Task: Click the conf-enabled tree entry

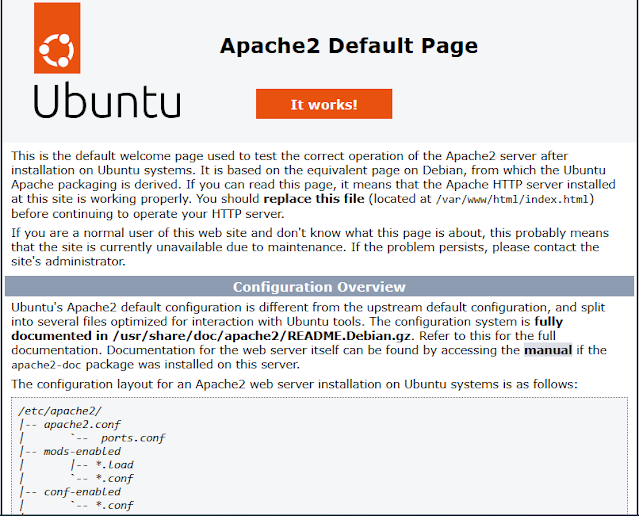Action: click(x=82, y=492)
